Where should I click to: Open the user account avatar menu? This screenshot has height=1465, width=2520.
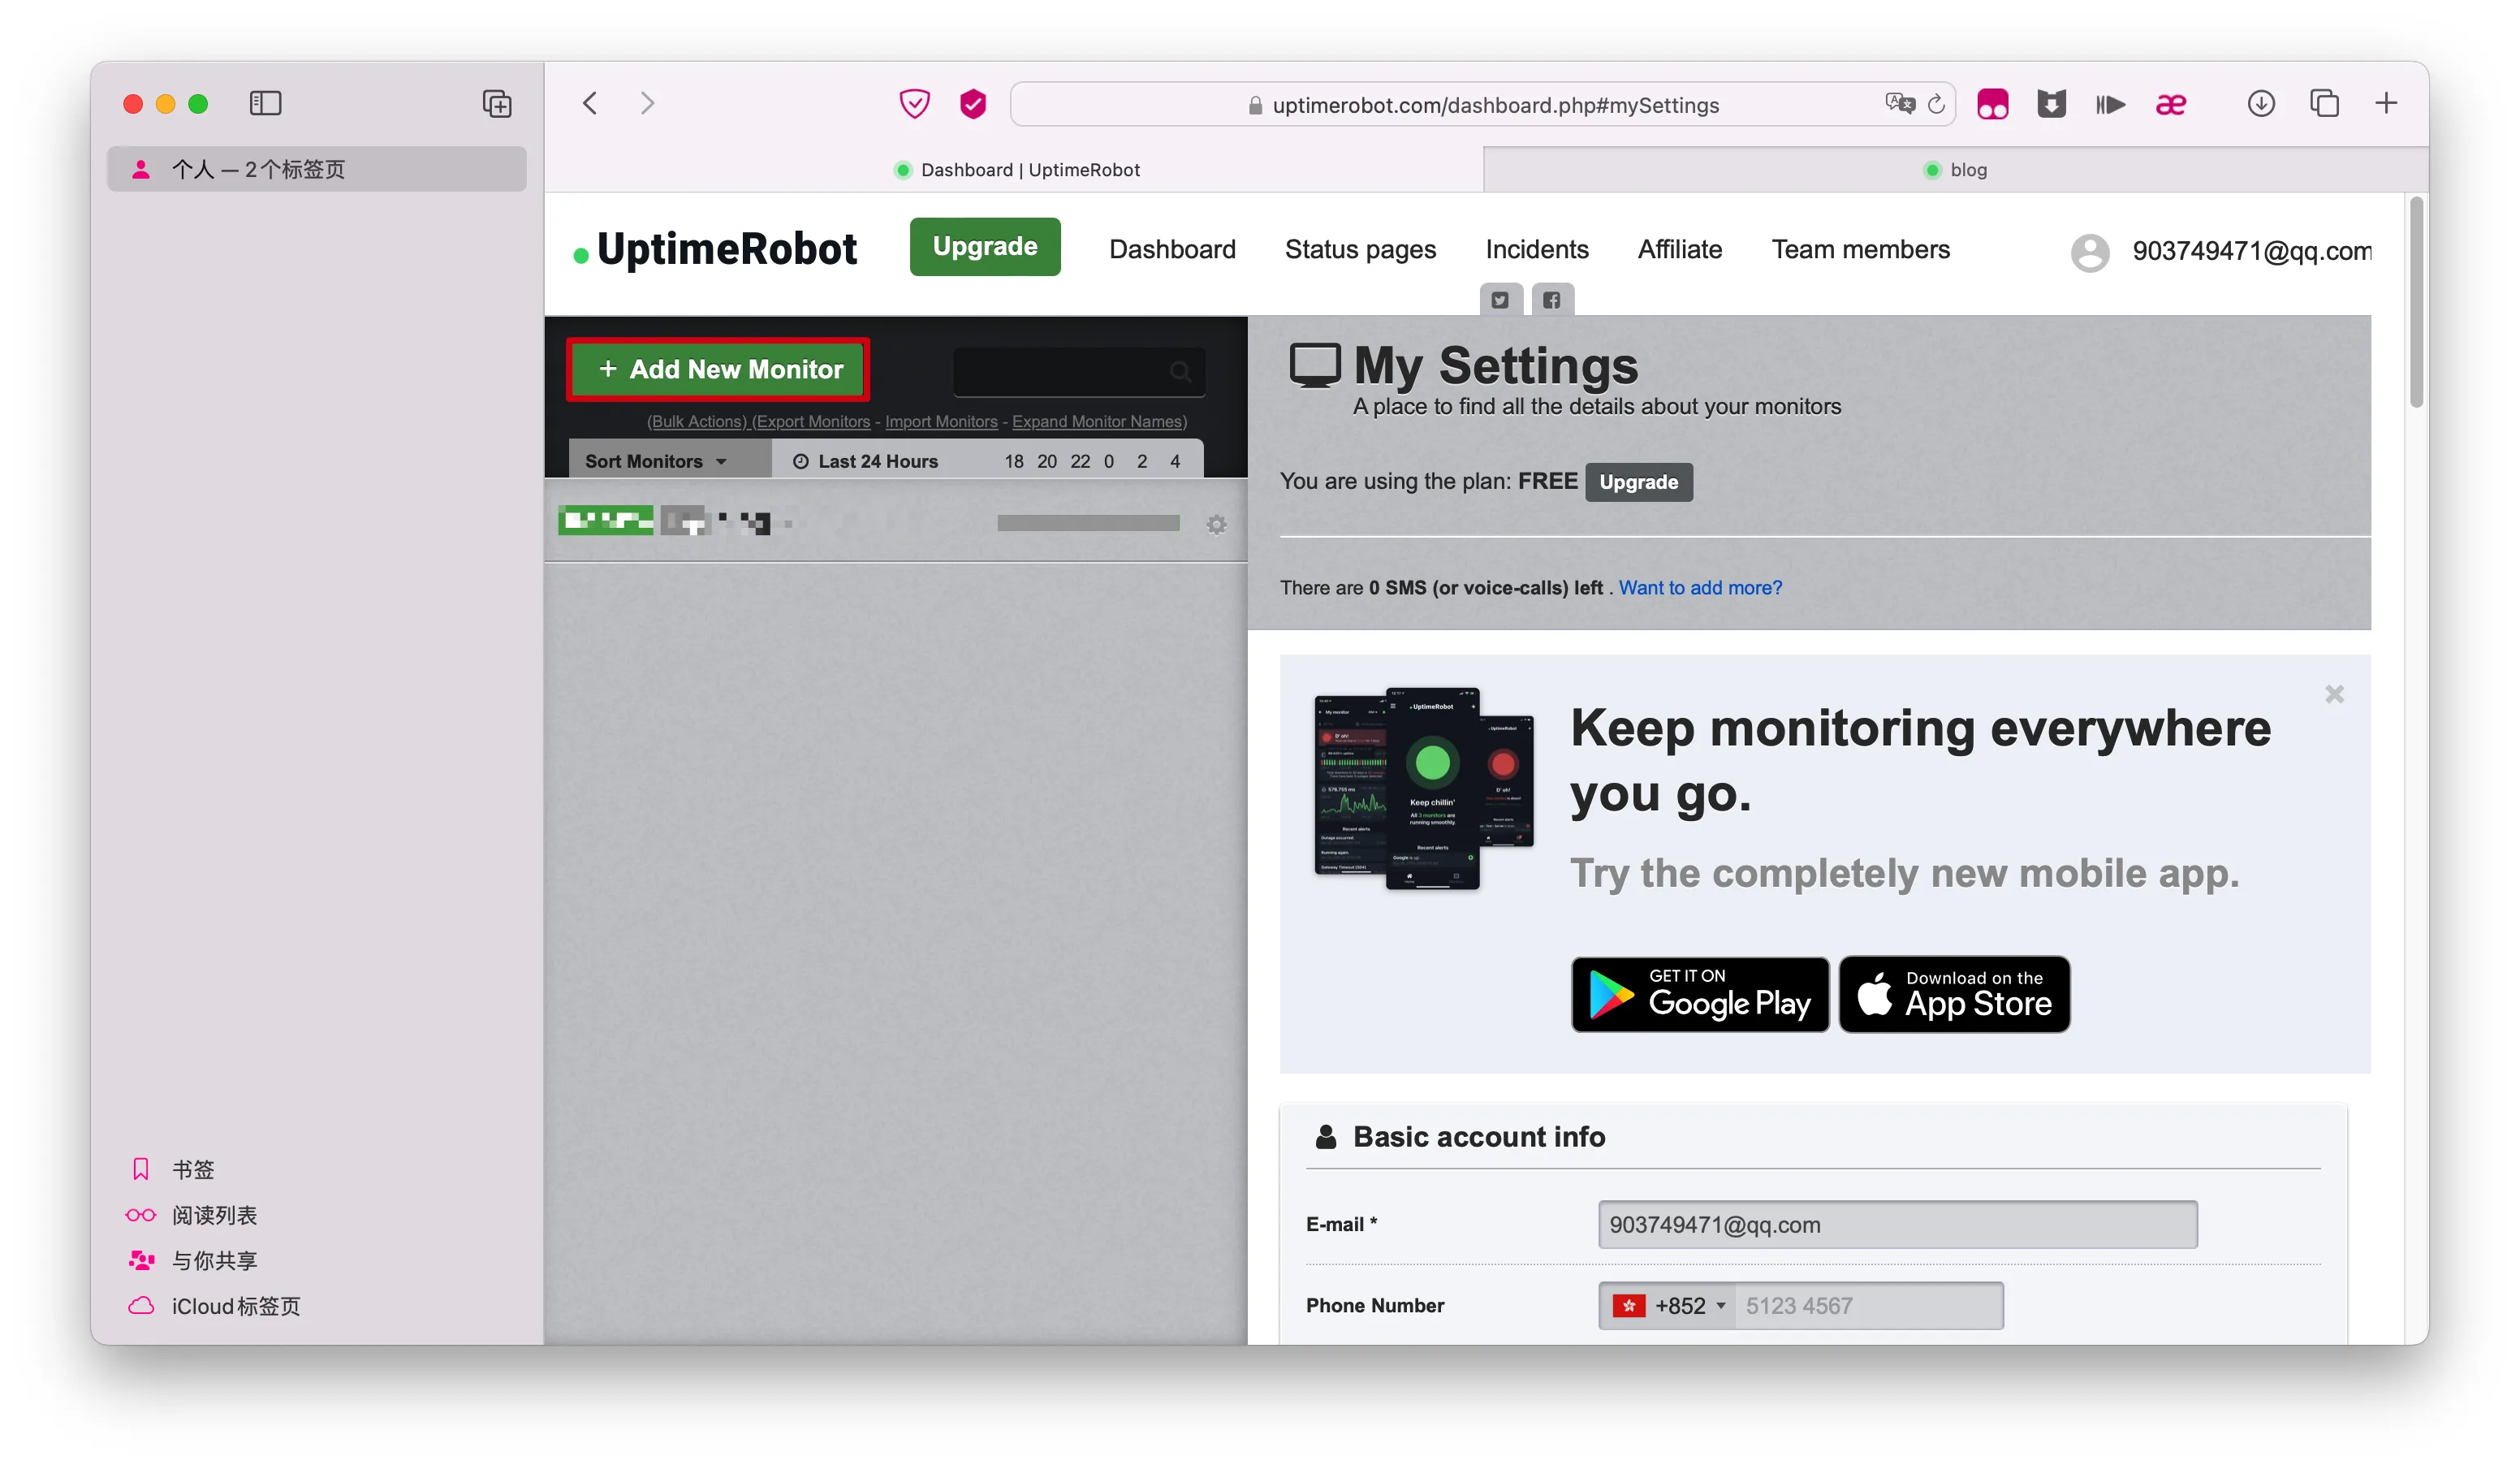2089,252
